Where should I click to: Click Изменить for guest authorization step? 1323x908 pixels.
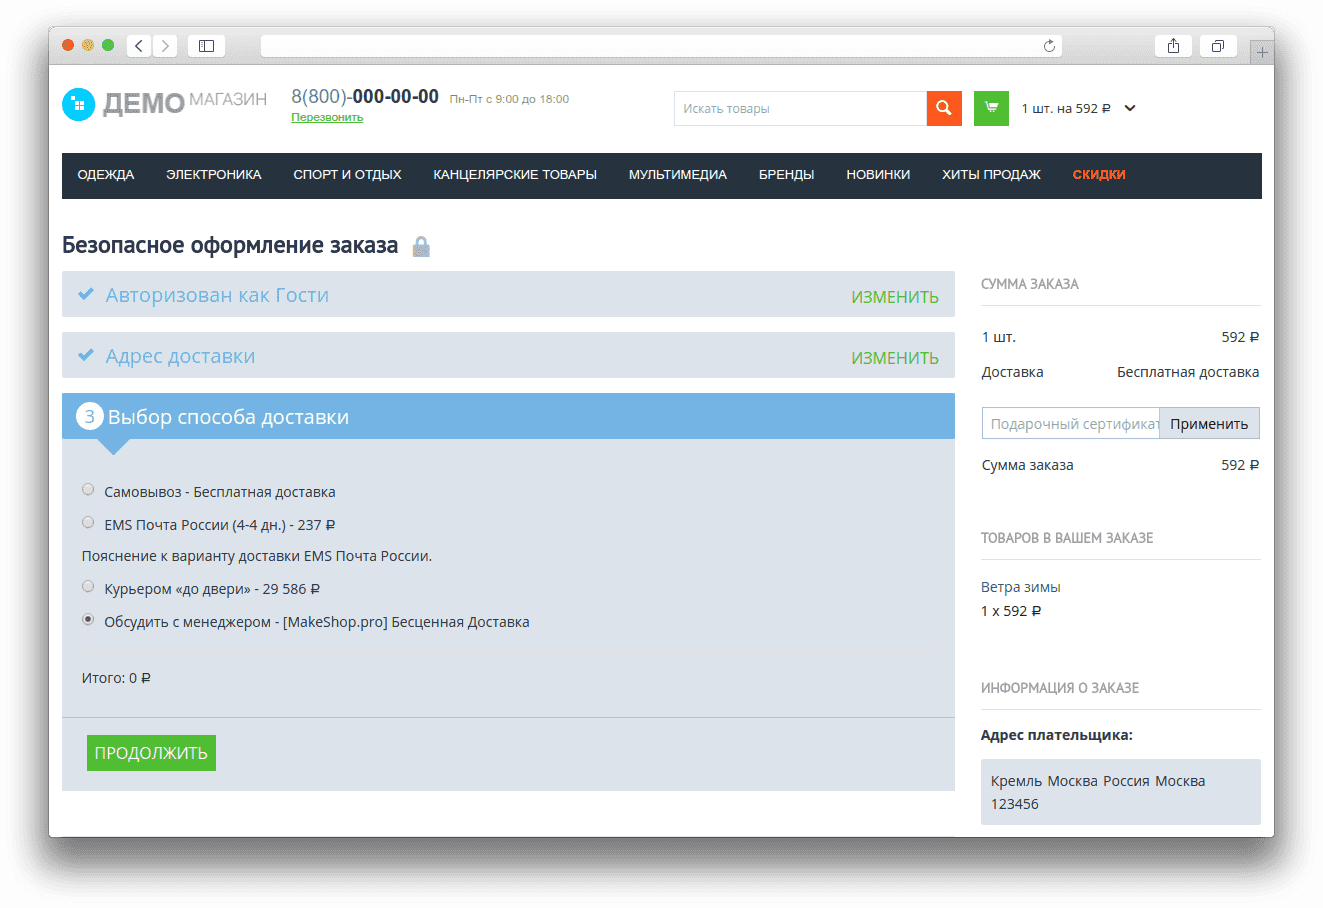pyautogui.click(x=895, y=297)
